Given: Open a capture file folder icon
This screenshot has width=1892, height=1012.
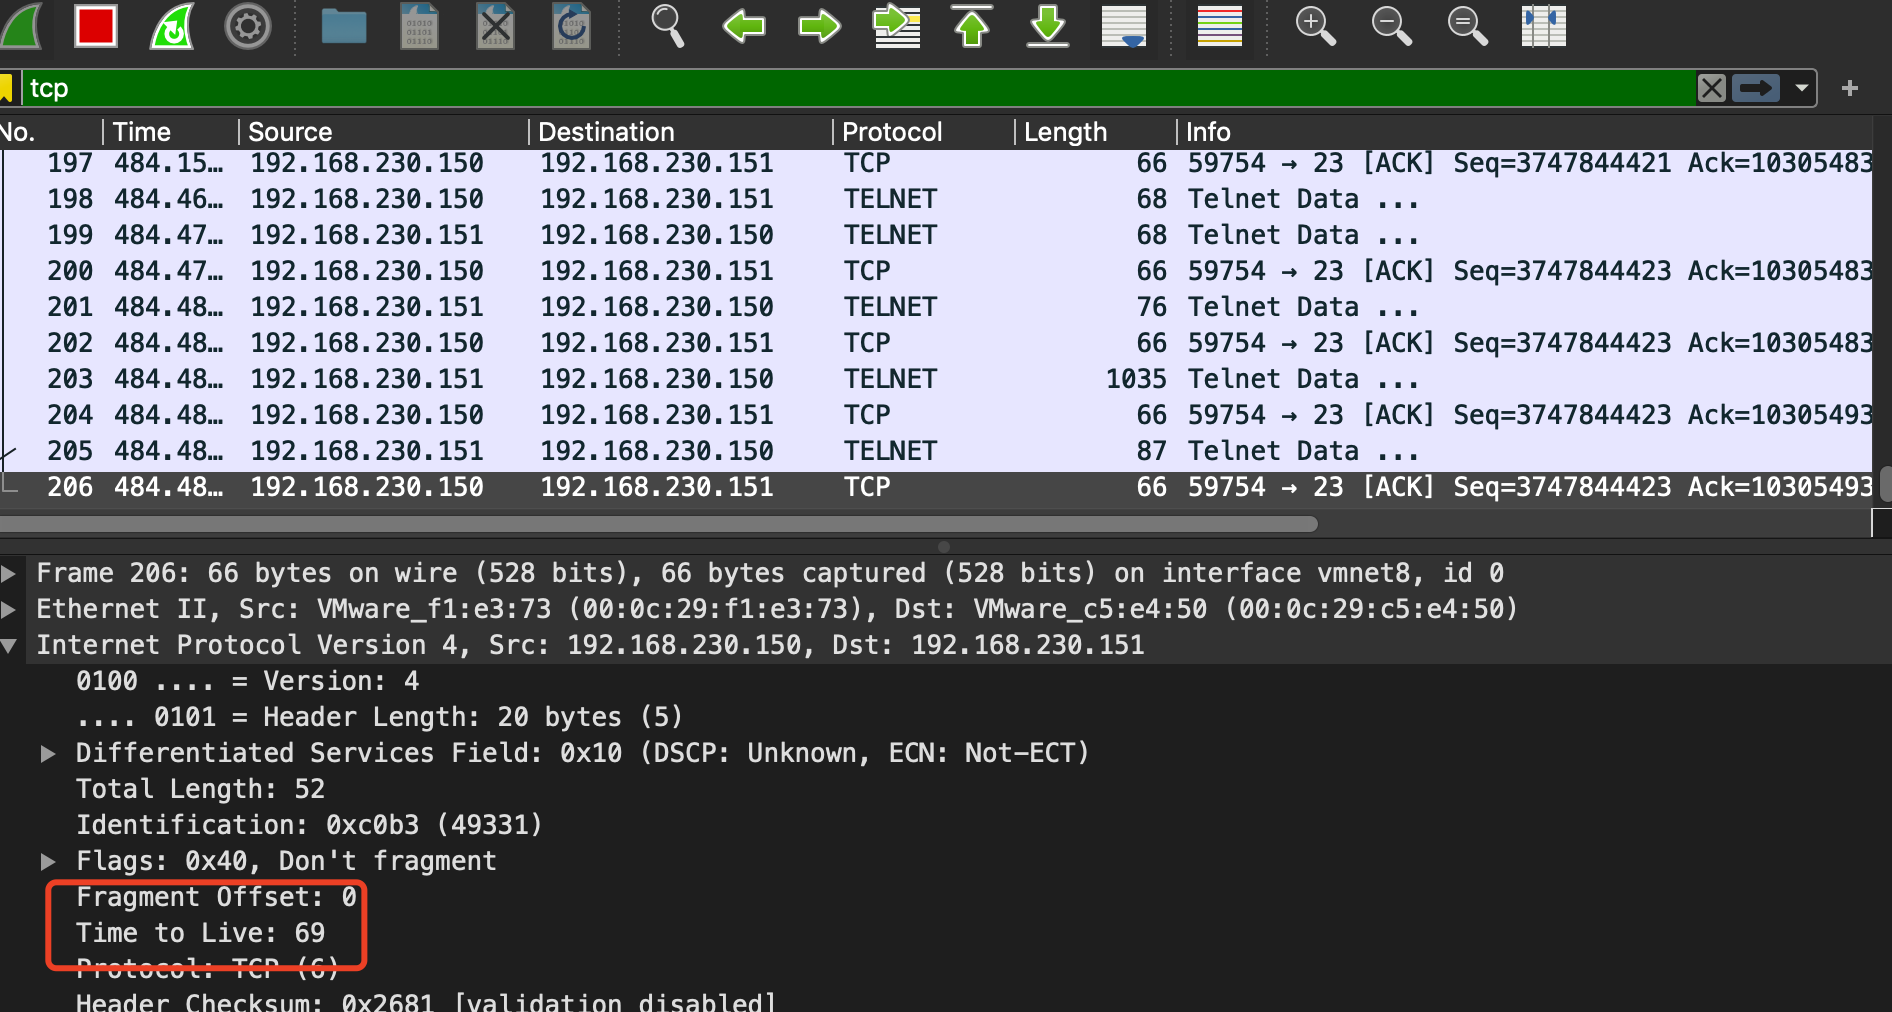Looking at the screenshot, I should [x=344, y=25].
